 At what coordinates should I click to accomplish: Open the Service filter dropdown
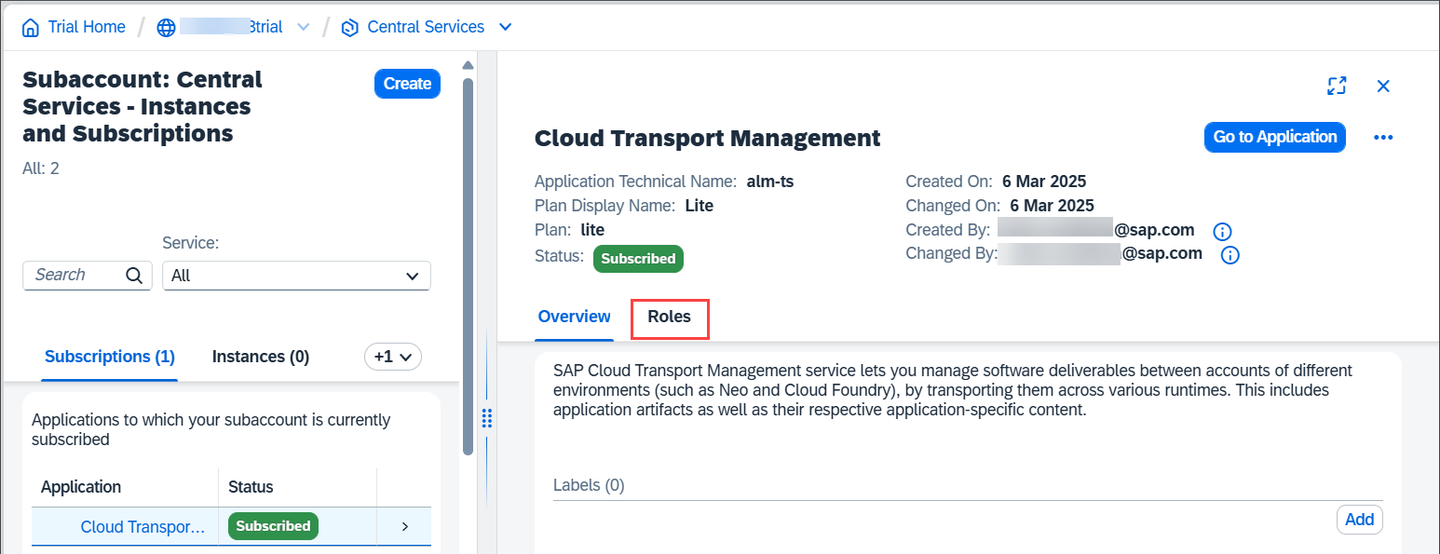(x=296, y=276)
